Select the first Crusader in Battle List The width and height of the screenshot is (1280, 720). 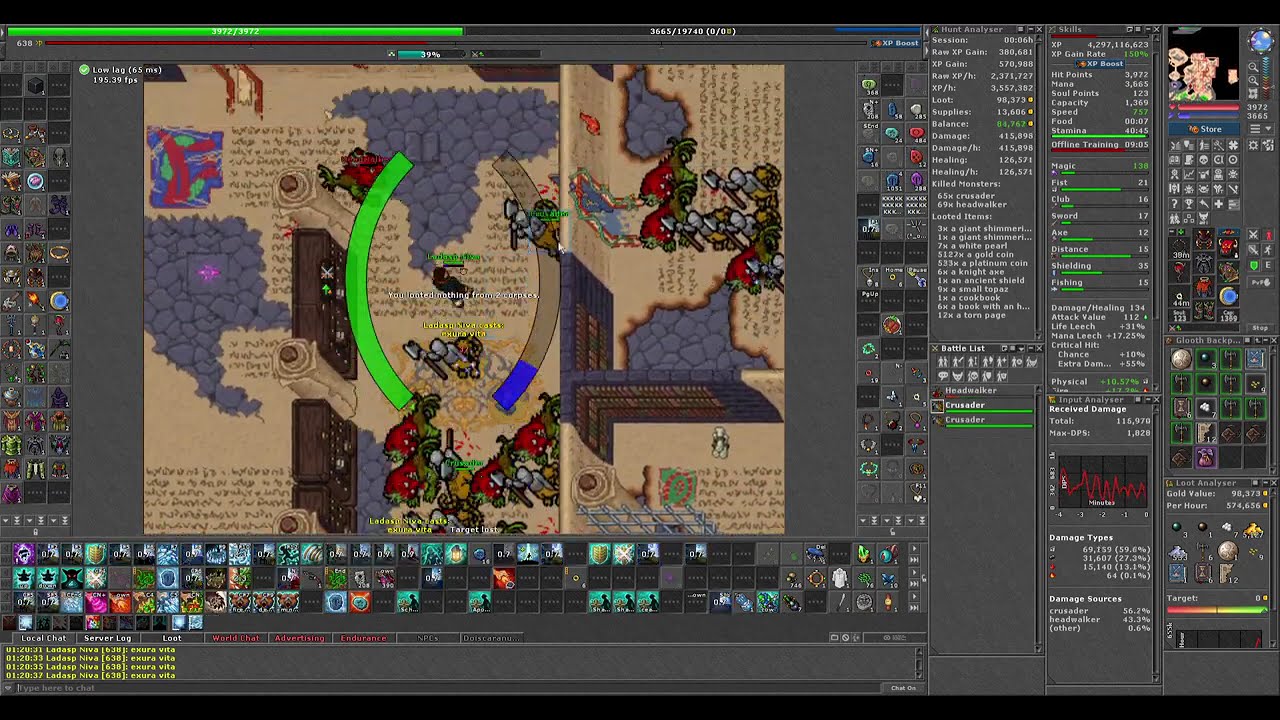pyautogui.click(x=983, y=405)
